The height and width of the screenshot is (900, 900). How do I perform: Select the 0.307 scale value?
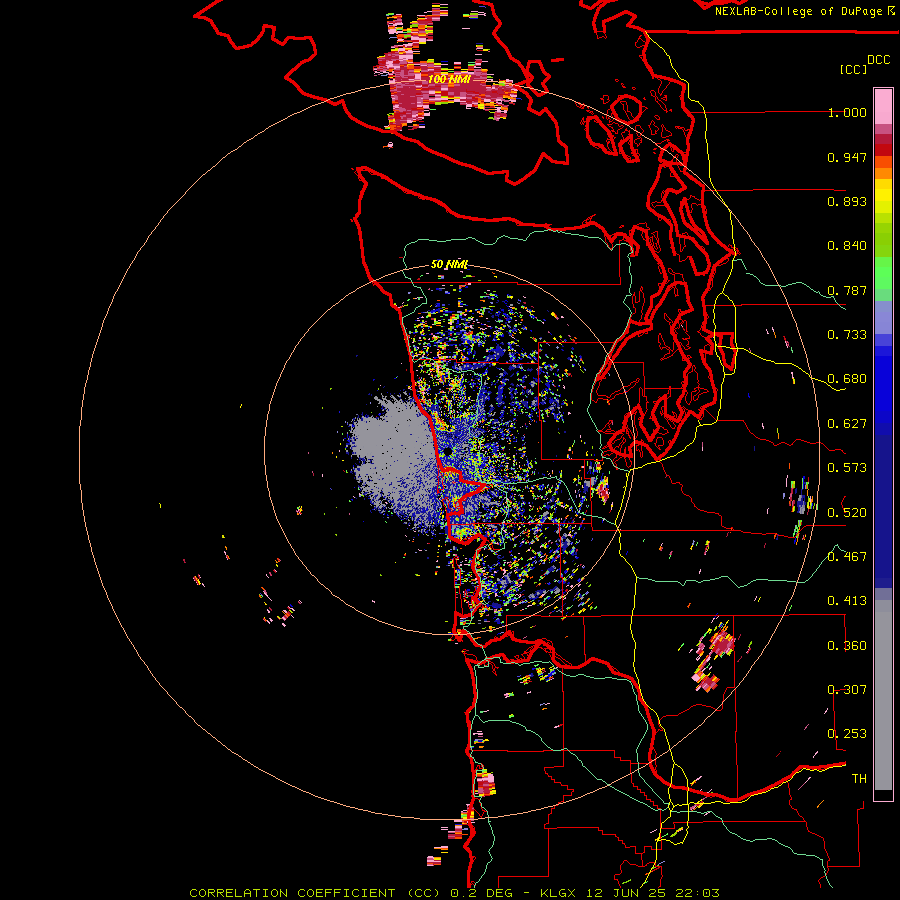tap(847, 689)
